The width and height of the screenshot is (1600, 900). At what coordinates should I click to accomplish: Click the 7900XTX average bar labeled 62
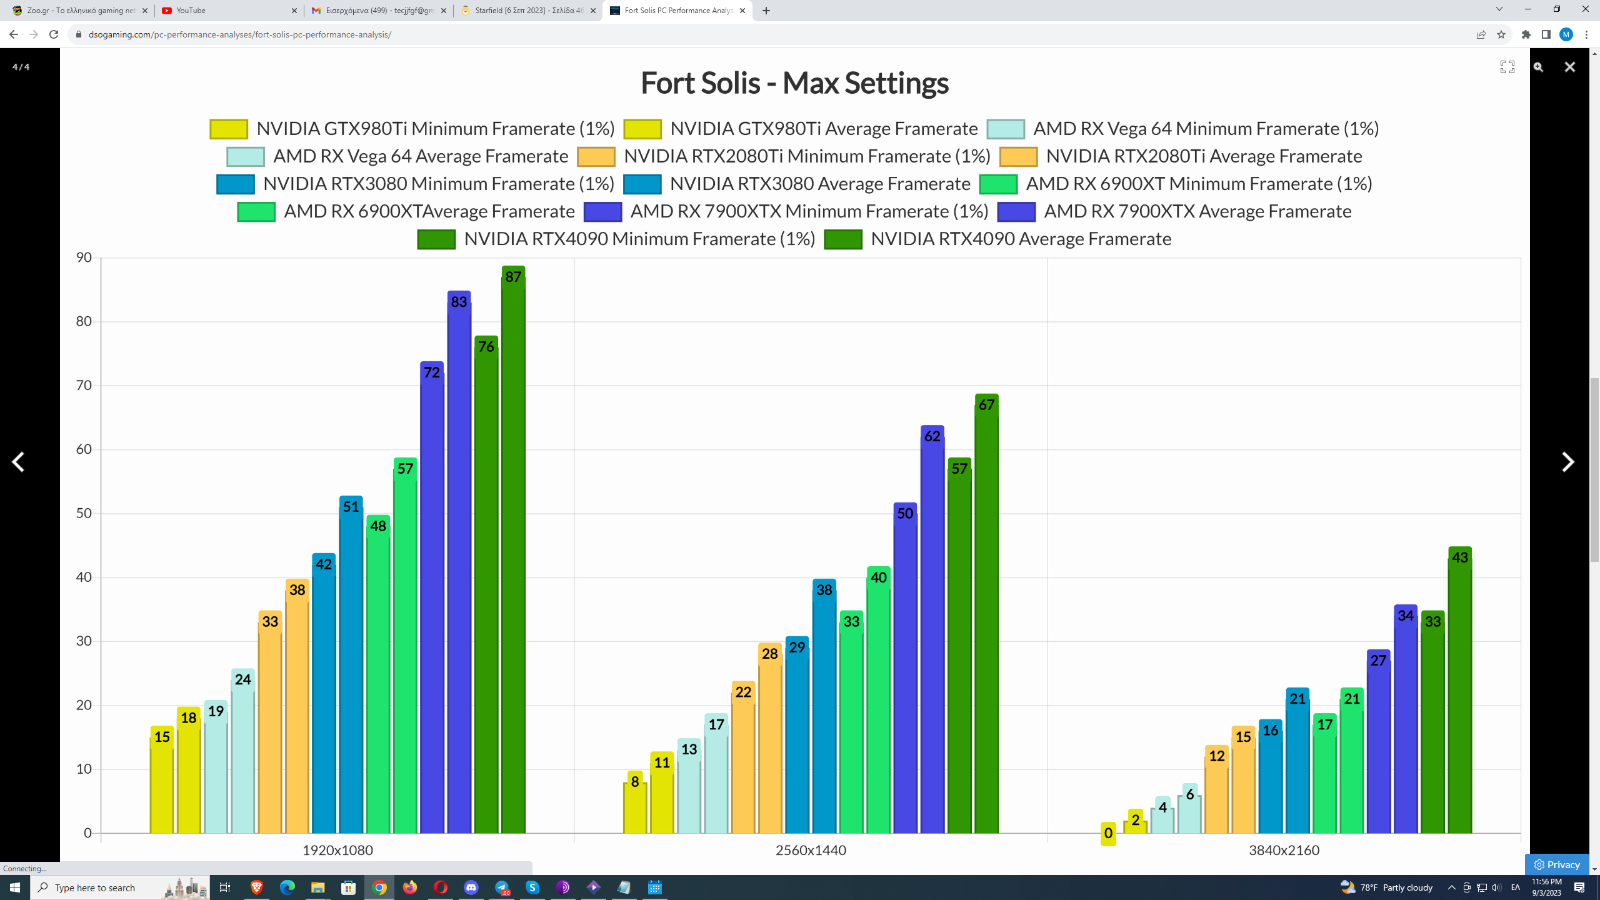coord(932,629)
